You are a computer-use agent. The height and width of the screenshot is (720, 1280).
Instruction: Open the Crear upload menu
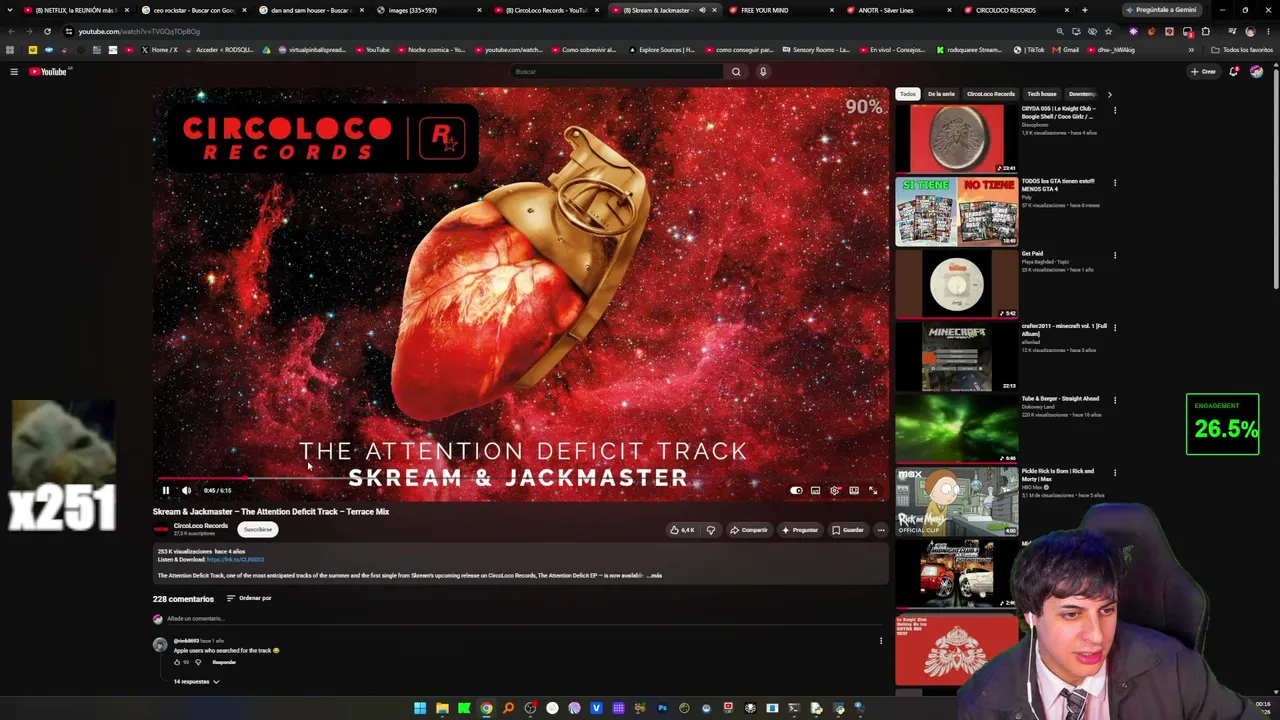(x=1203, y=71)
